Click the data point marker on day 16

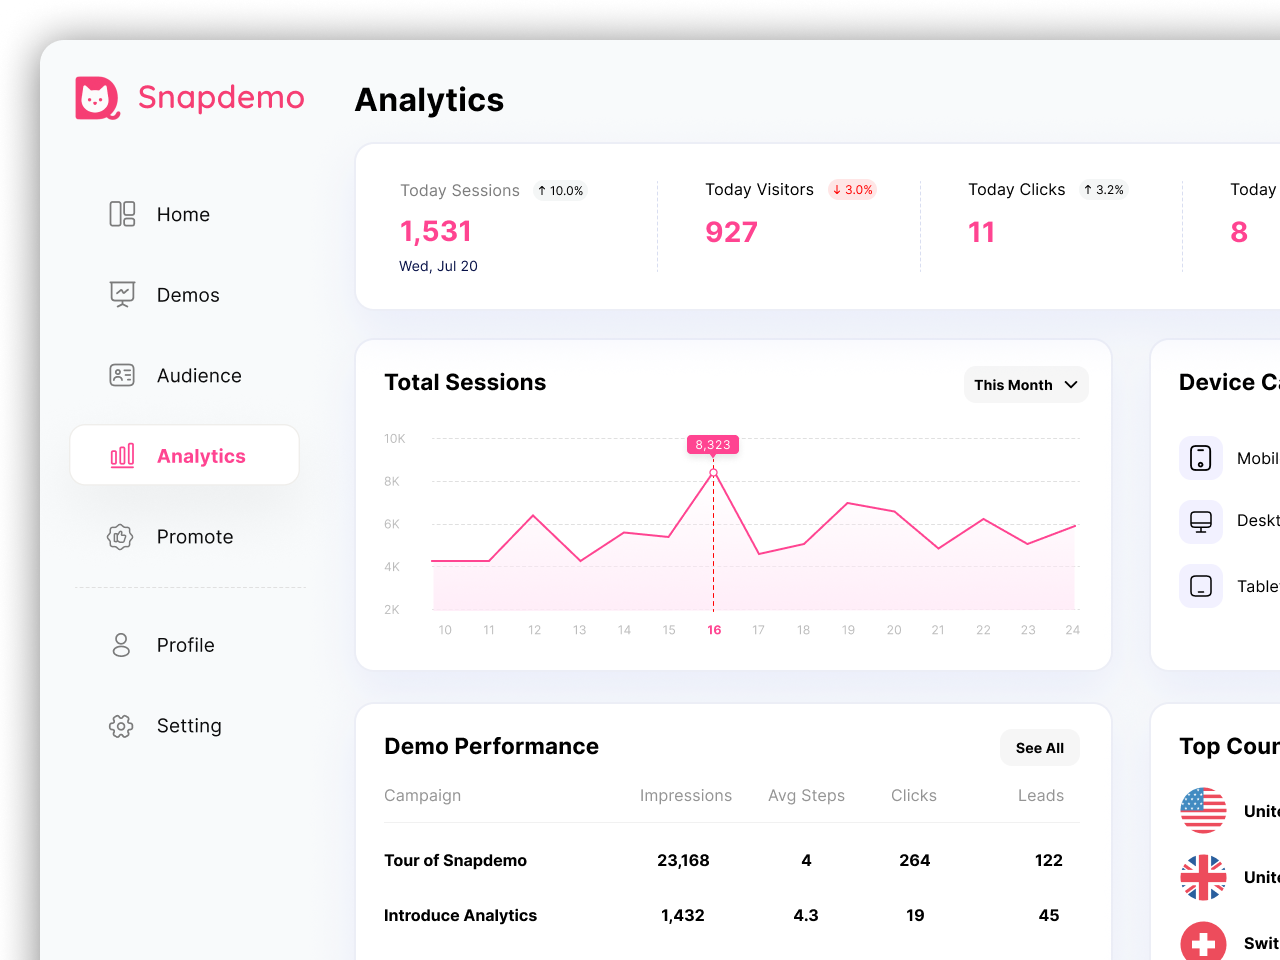click(713, 472)
